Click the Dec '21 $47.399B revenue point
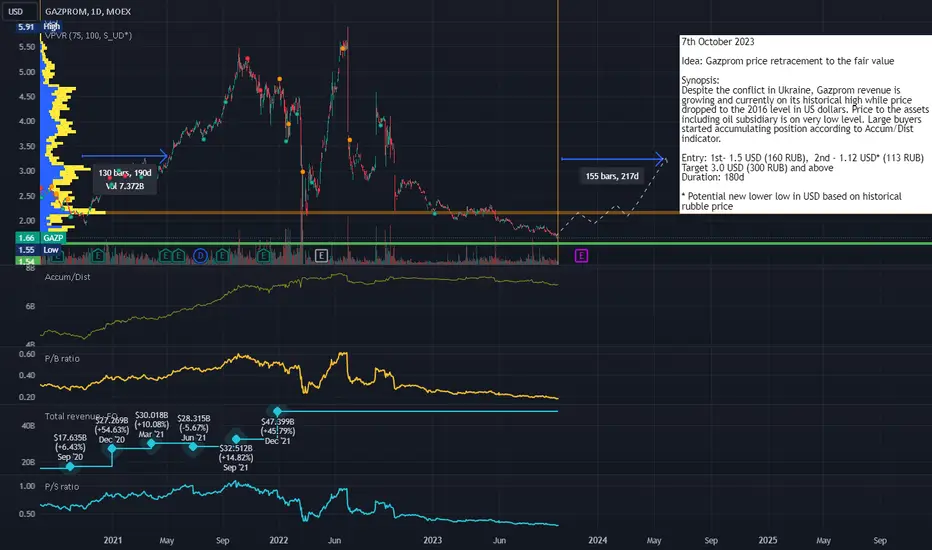 [x=277, y=411]
